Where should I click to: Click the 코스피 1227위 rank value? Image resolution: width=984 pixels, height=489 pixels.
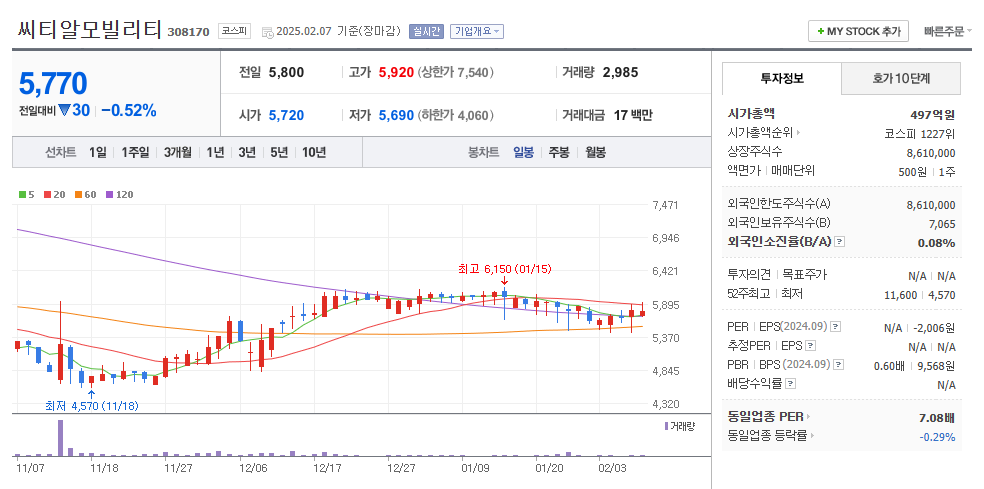919,133
